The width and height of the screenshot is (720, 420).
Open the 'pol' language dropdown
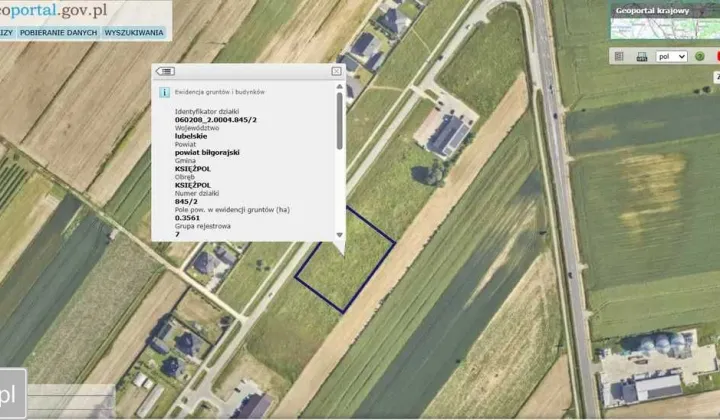pos(671,56)
